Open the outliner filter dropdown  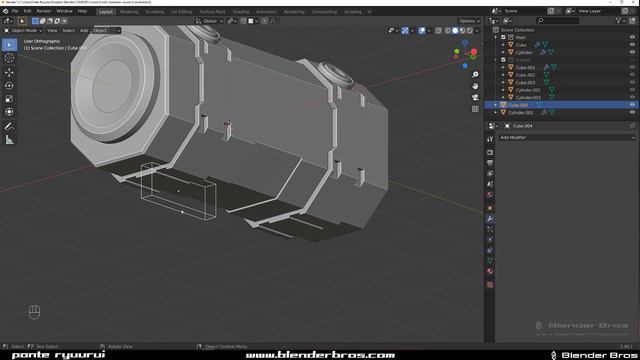click(x=621, y=21)
